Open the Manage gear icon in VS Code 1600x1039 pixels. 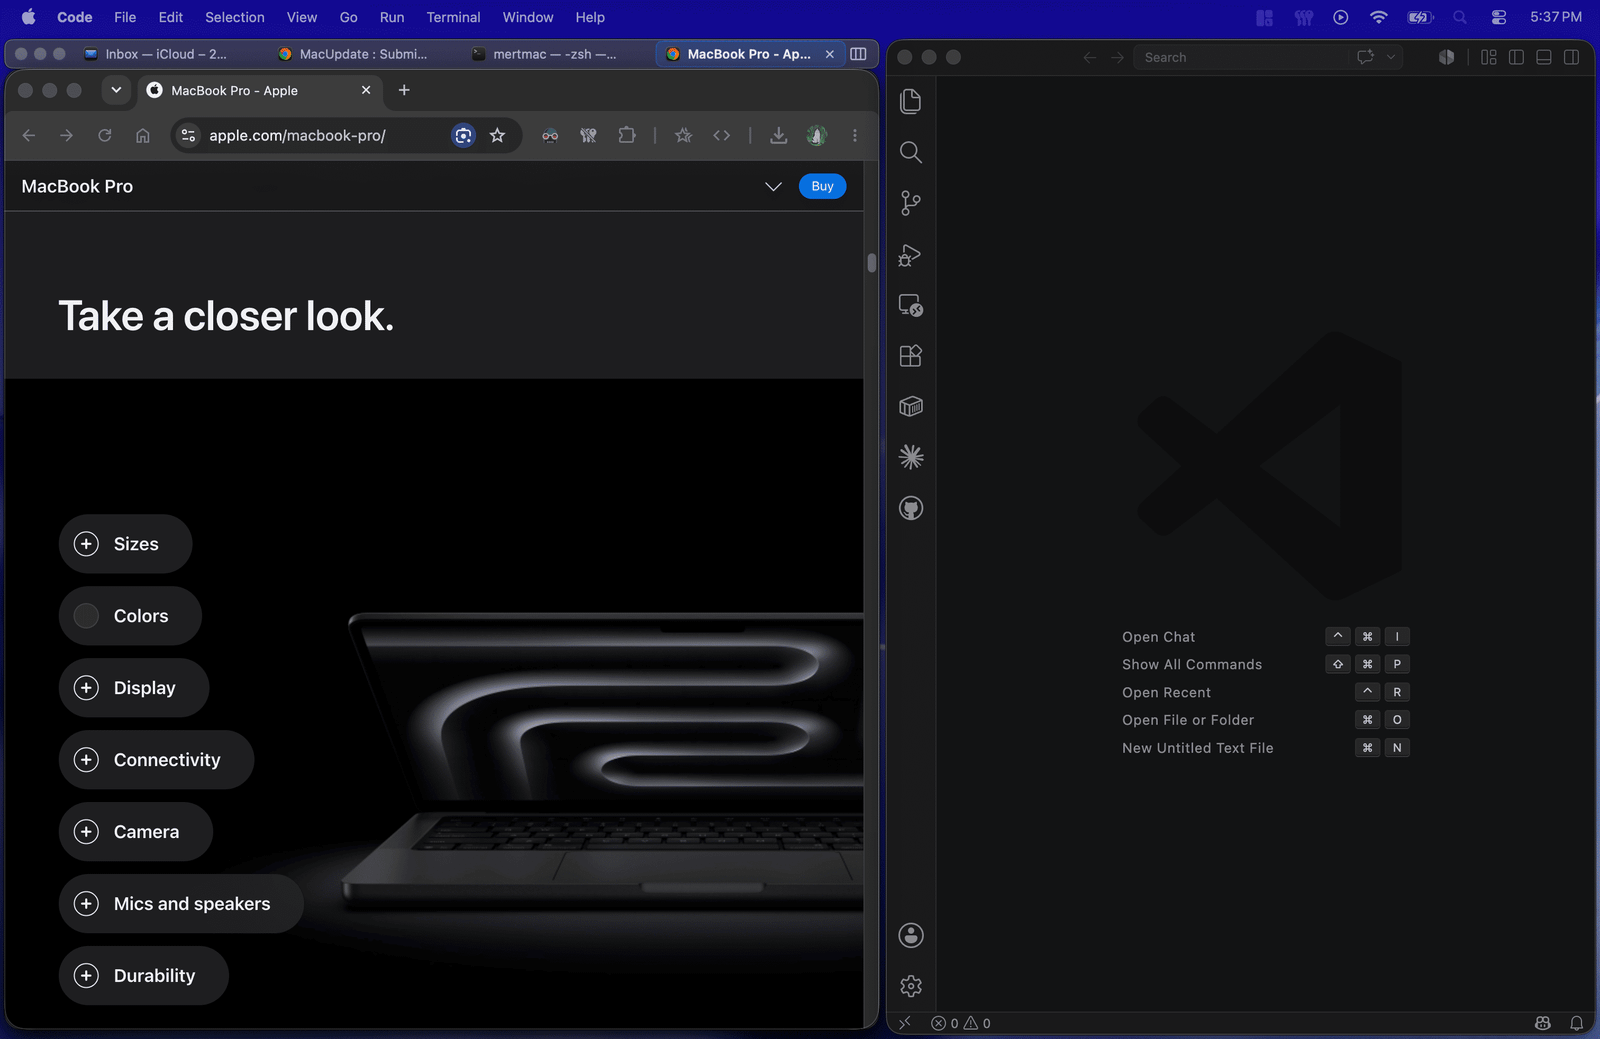tap(910, 986)
